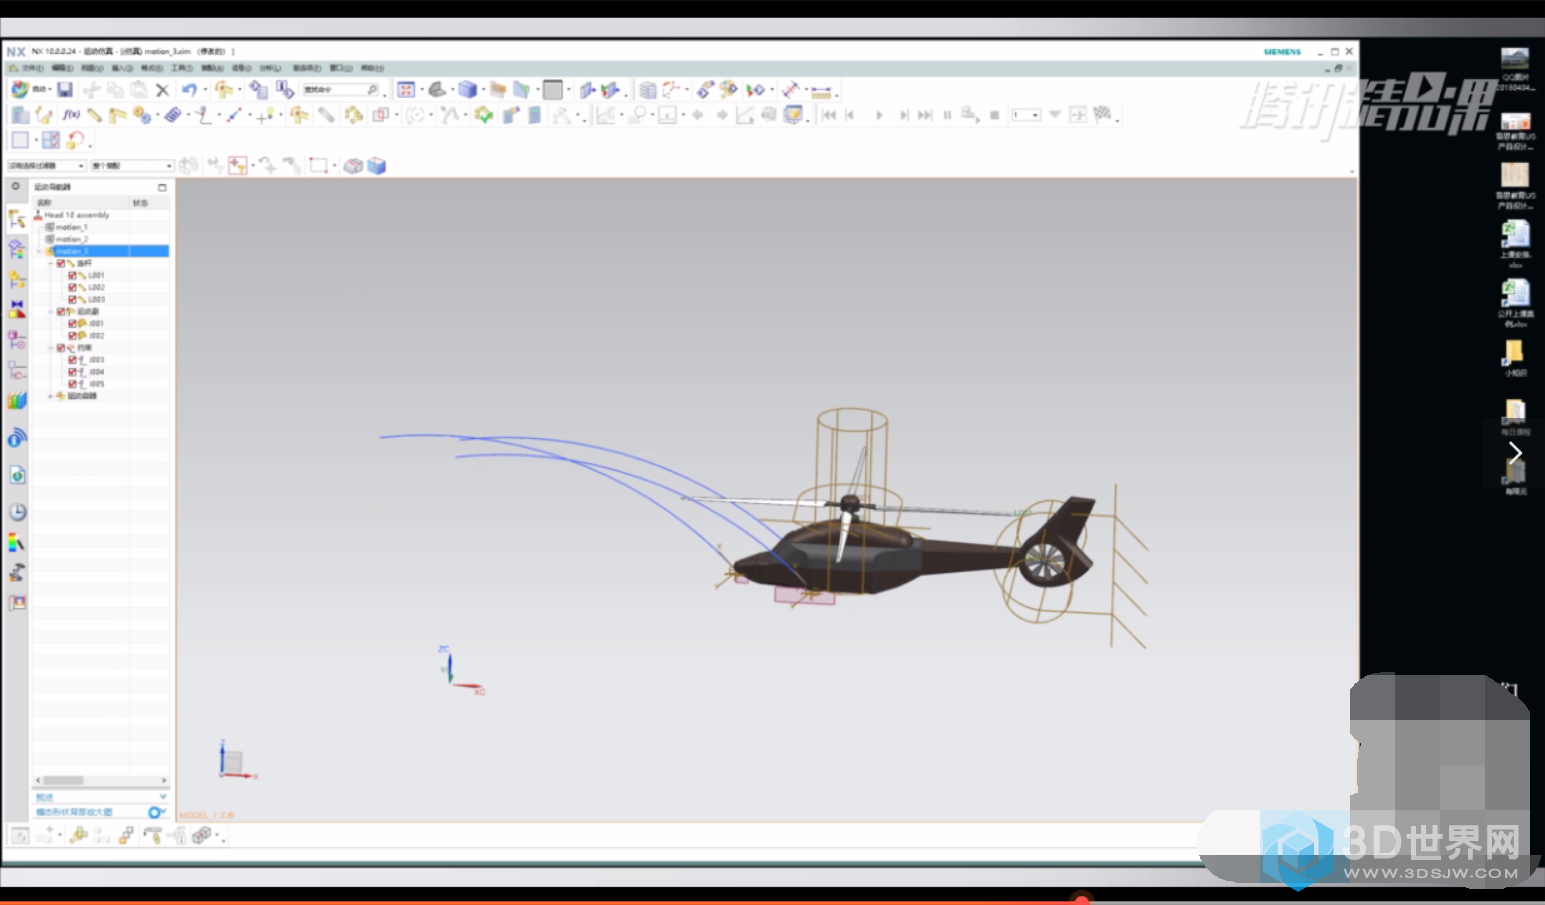Screen dimensions: 1545x905
Task: Toggle the L003 link checkbox
Action: 72,299
